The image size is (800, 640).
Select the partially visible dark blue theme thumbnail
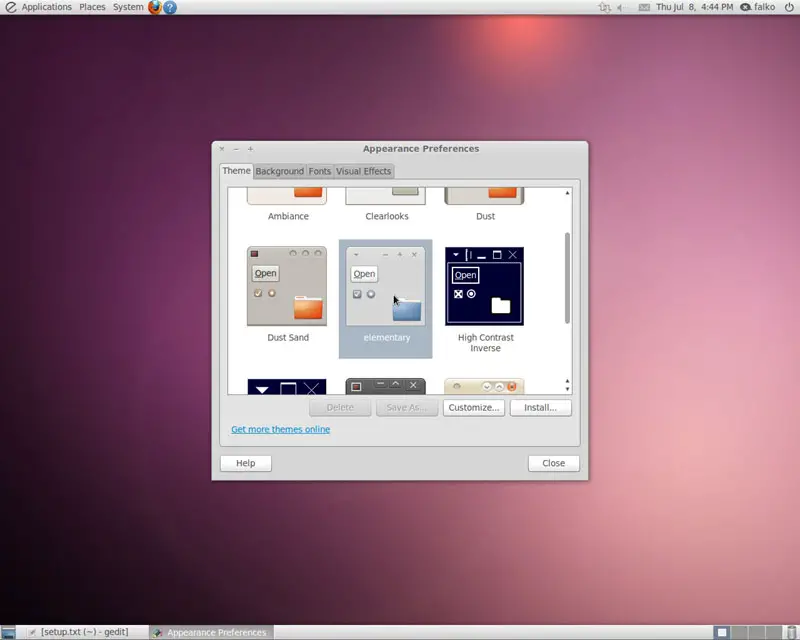point(287,386)
